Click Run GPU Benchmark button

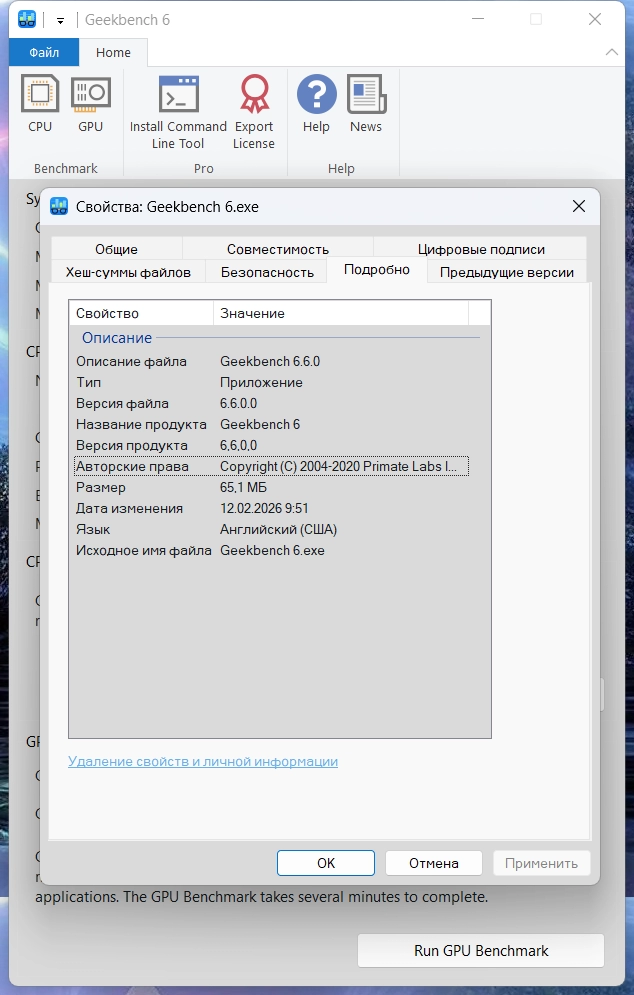pos(480,951)
